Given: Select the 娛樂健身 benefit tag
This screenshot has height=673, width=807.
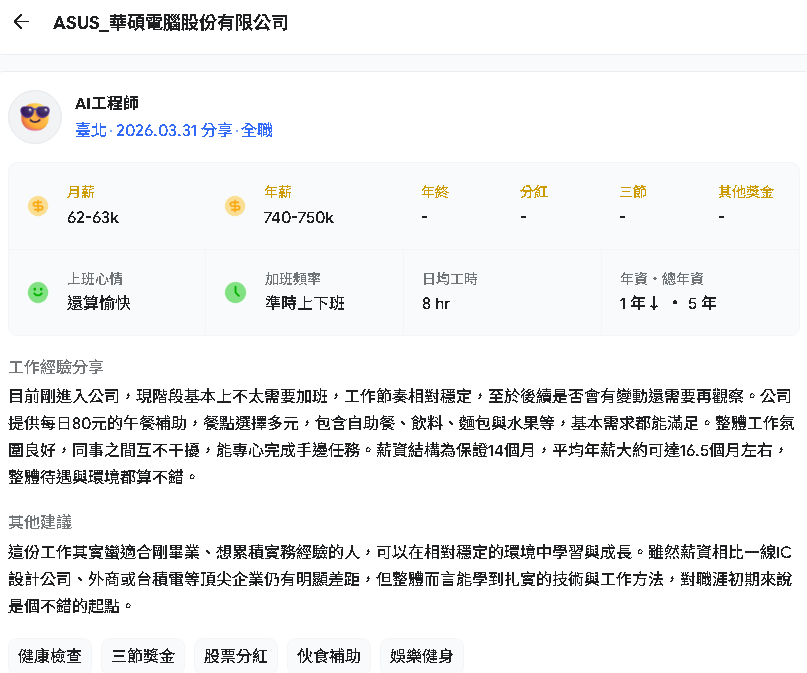Looking at the screenshot, I should pyautogui.click(x=422, y=656).
